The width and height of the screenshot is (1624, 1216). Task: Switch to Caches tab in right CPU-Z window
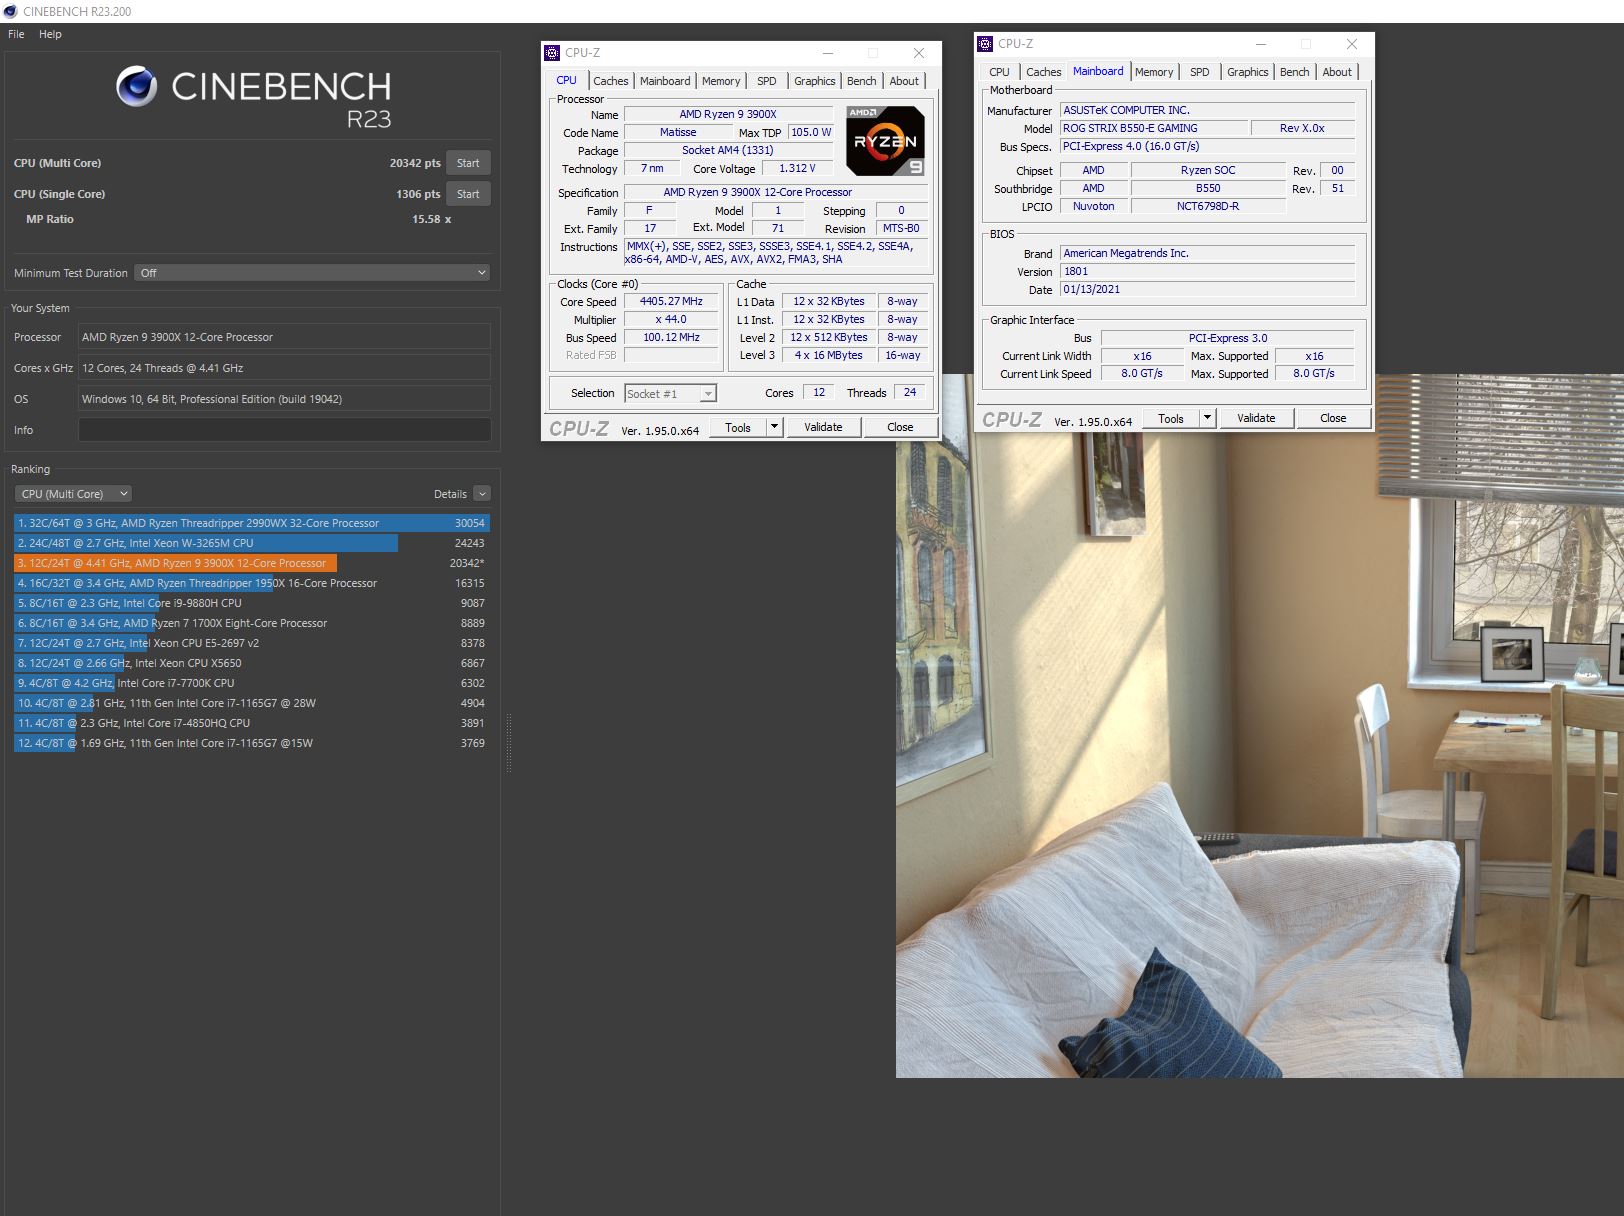[1043, 72]
